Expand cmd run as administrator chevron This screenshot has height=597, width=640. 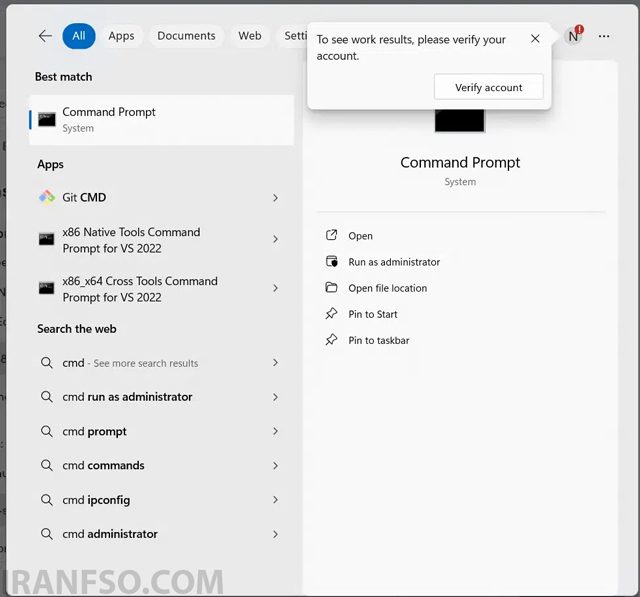tap(276, 397)
